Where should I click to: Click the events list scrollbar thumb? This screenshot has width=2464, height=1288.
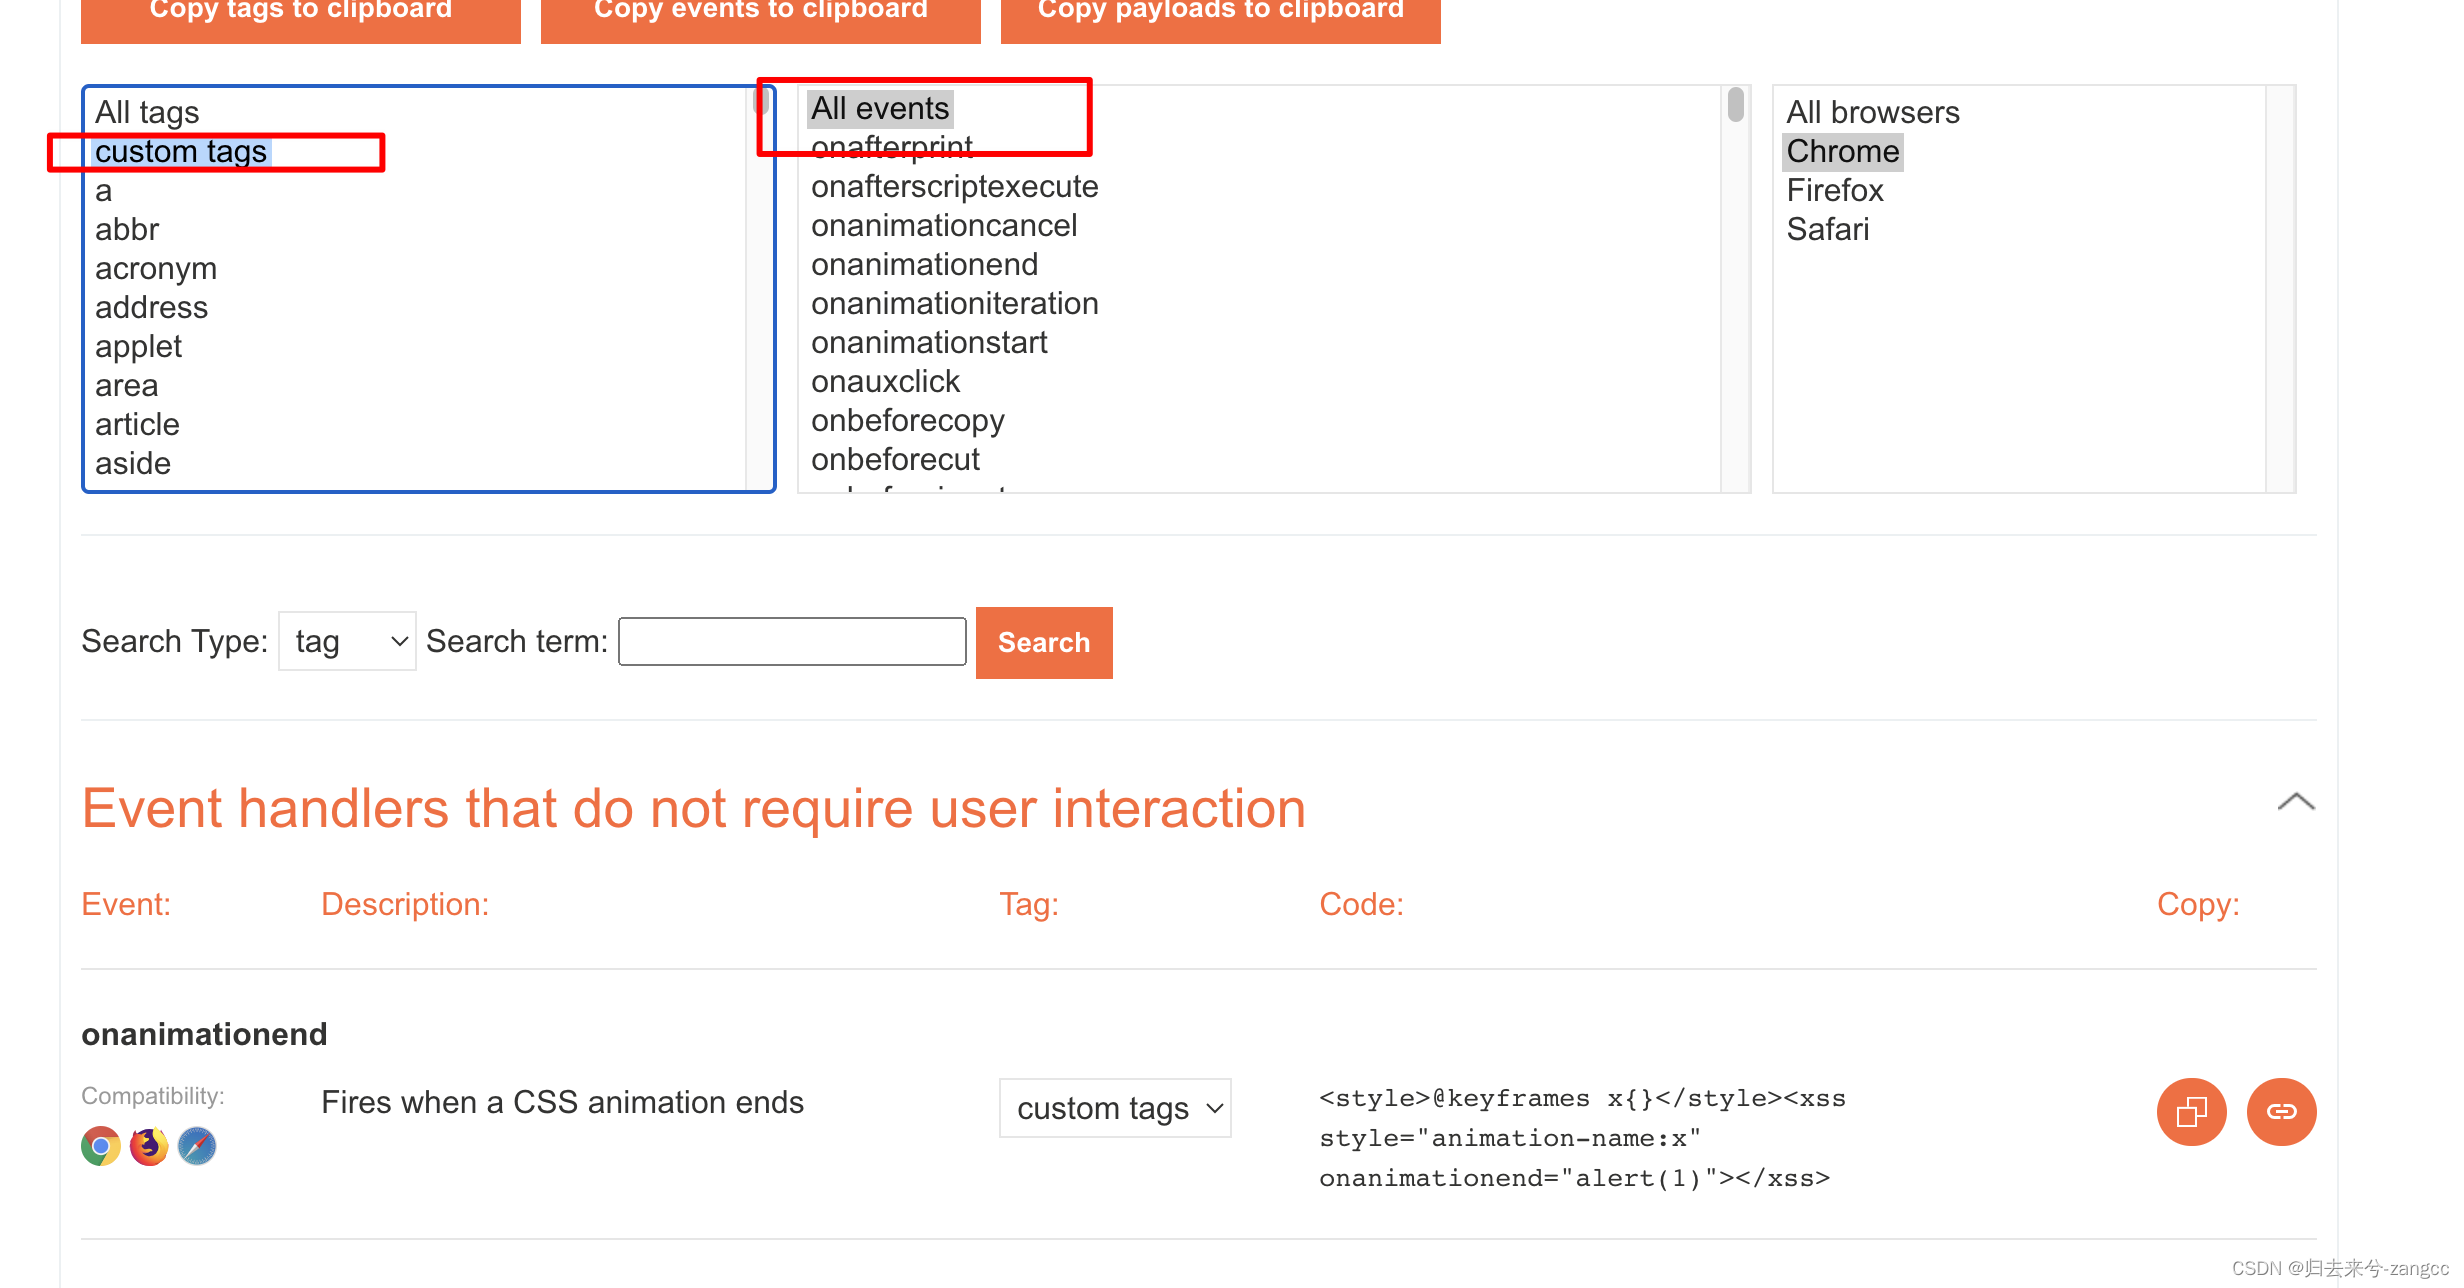pos(1736,105)
